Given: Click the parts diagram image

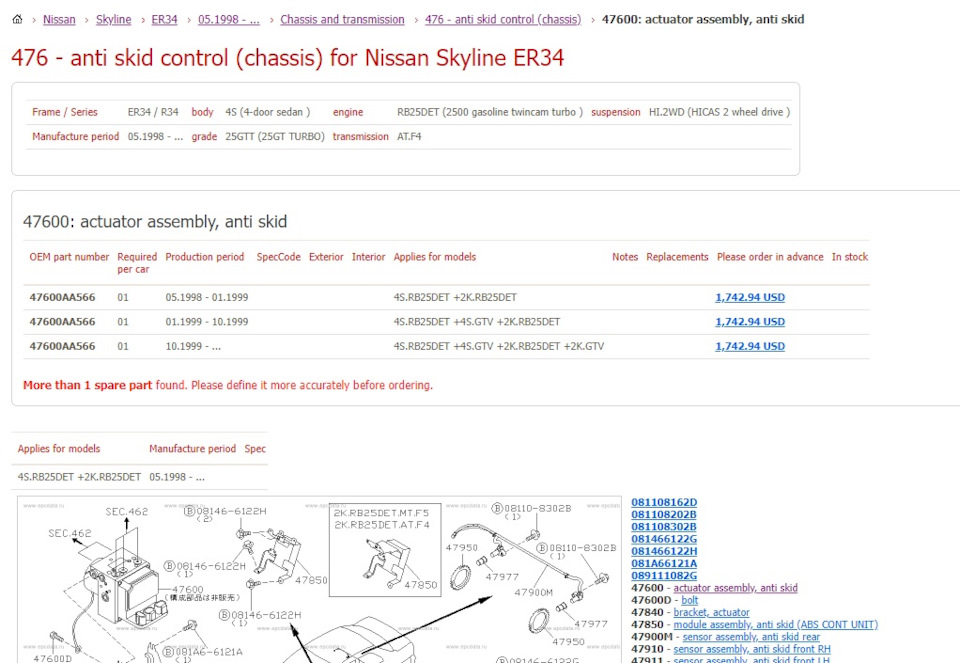Looking at the screenshot, I should coord(320,580).
